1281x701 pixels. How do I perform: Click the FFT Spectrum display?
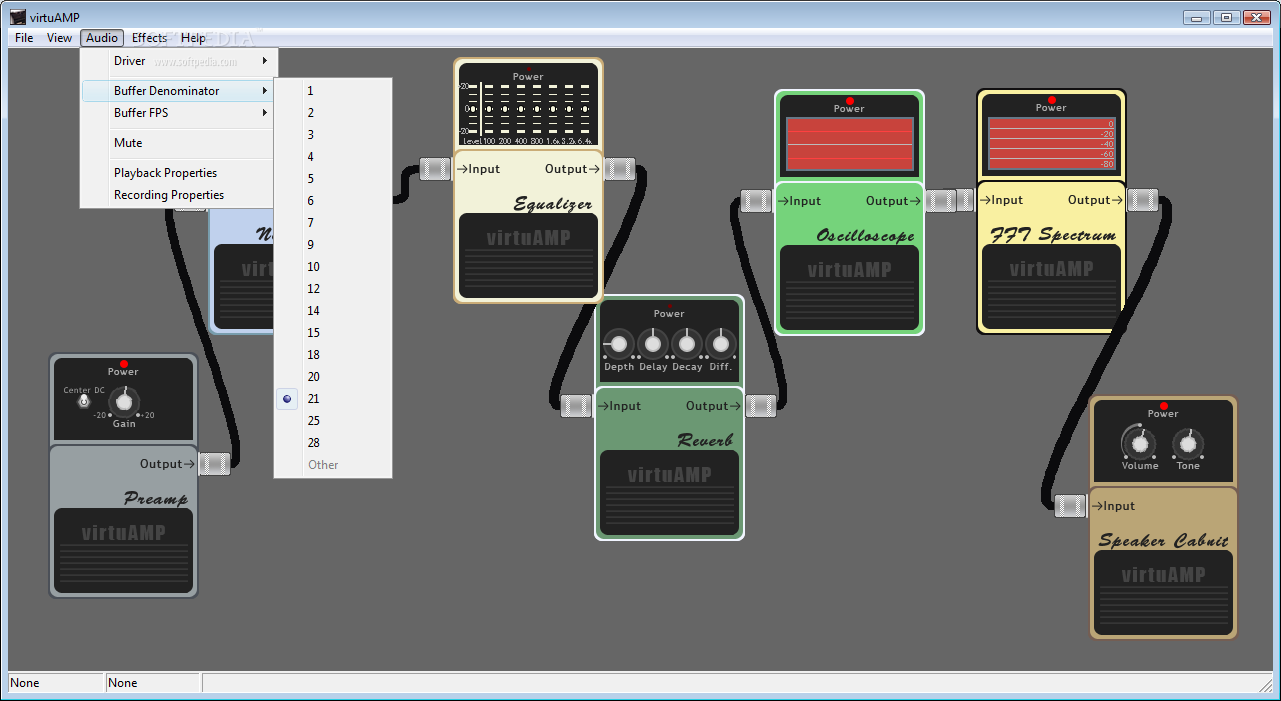coord(1051,144)
